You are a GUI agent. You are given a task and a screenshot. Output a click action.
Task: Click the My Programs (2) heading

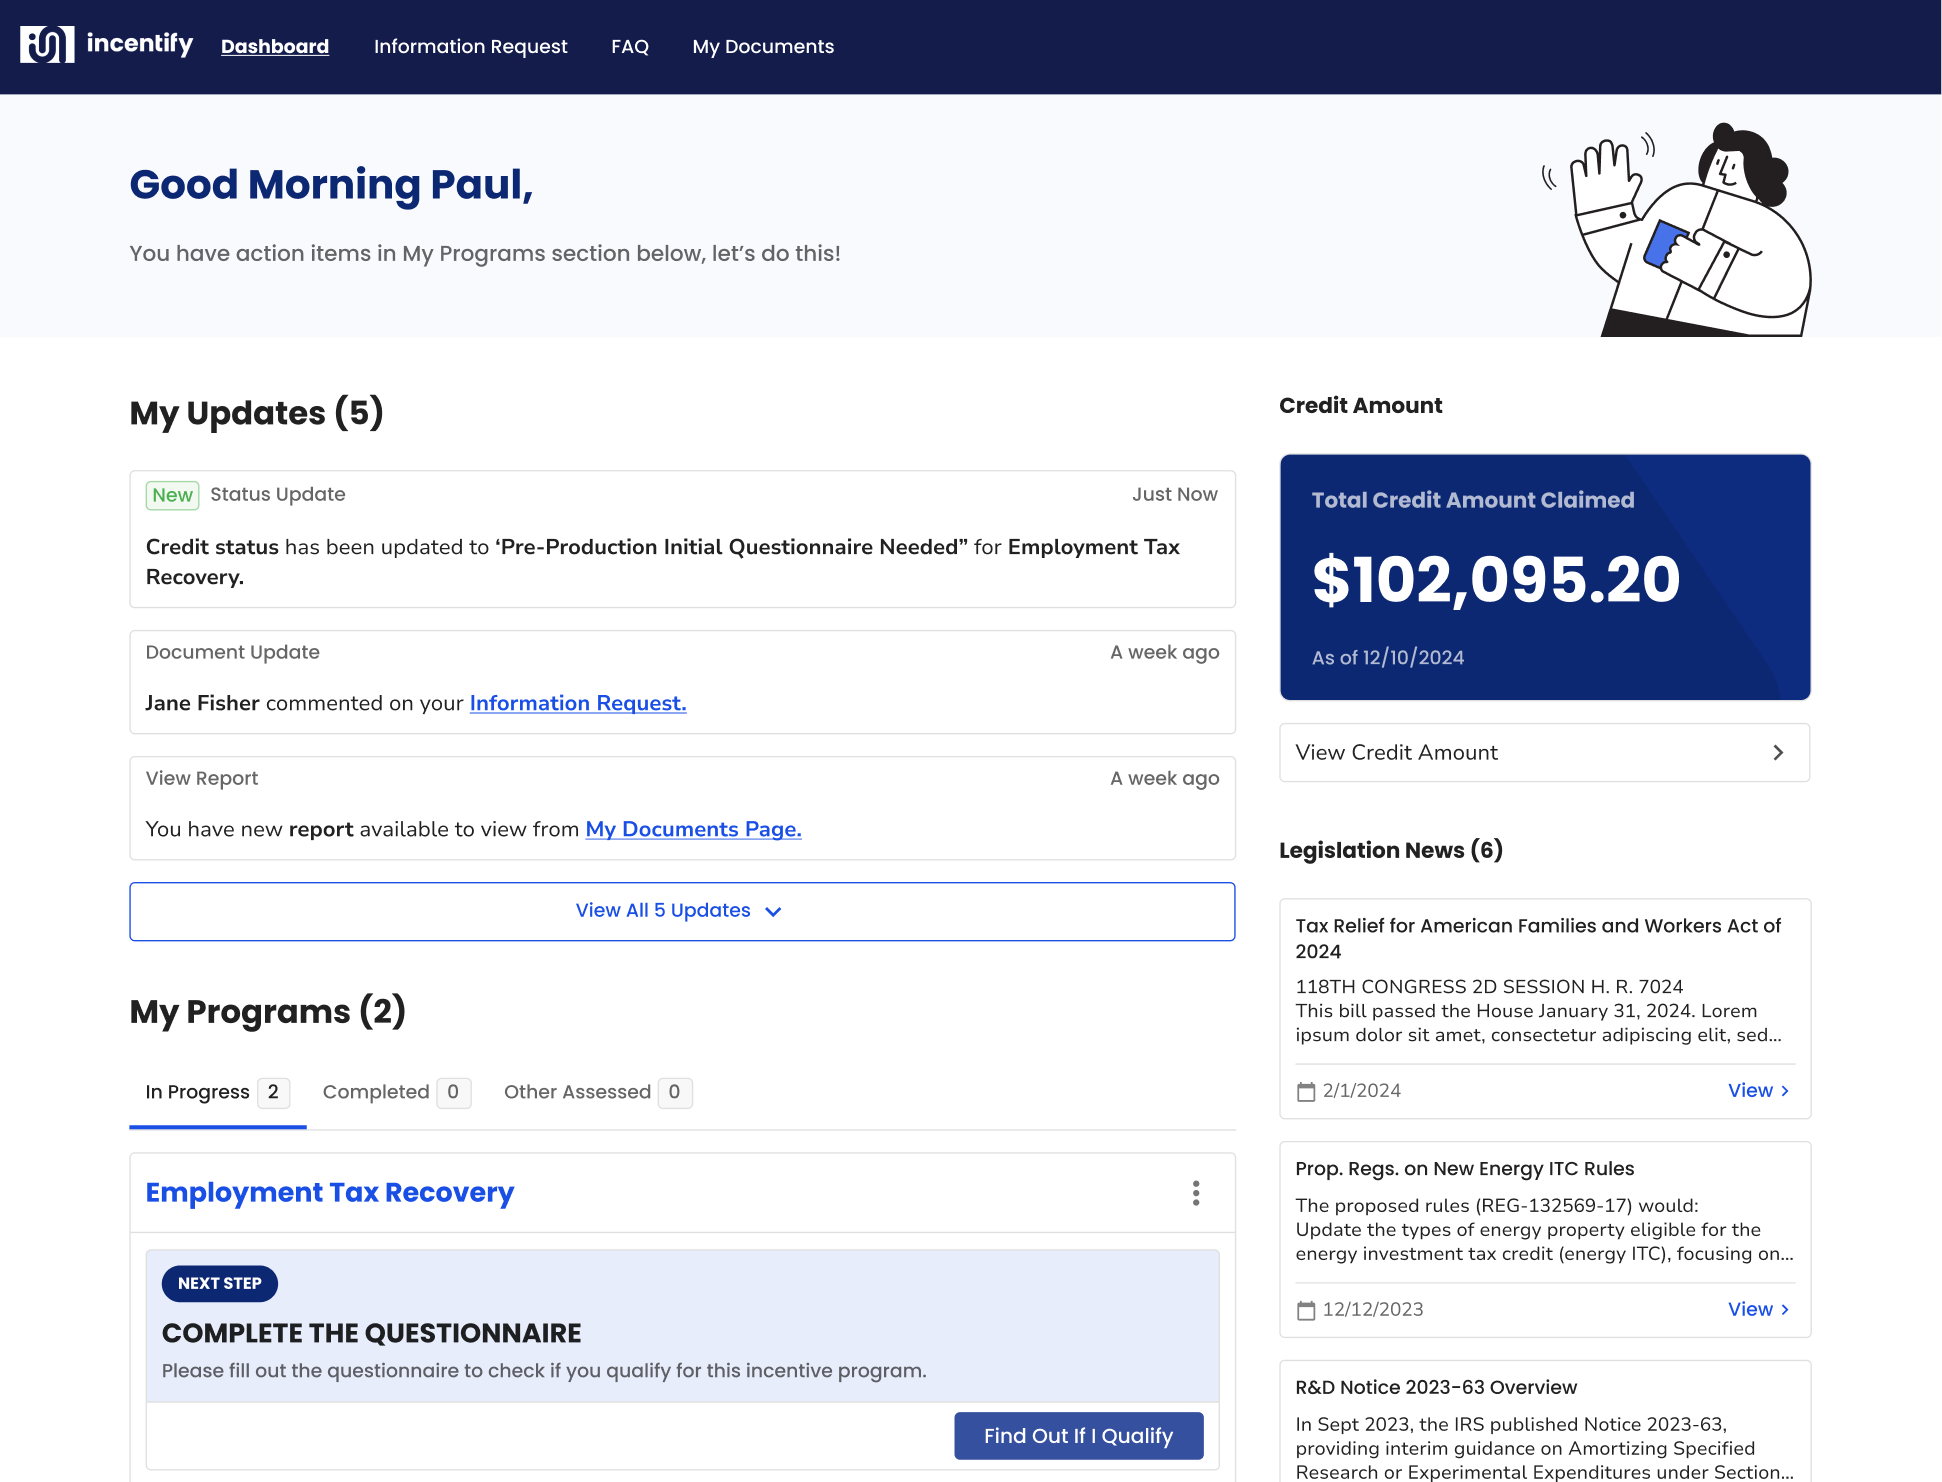tap(267, 1012)
